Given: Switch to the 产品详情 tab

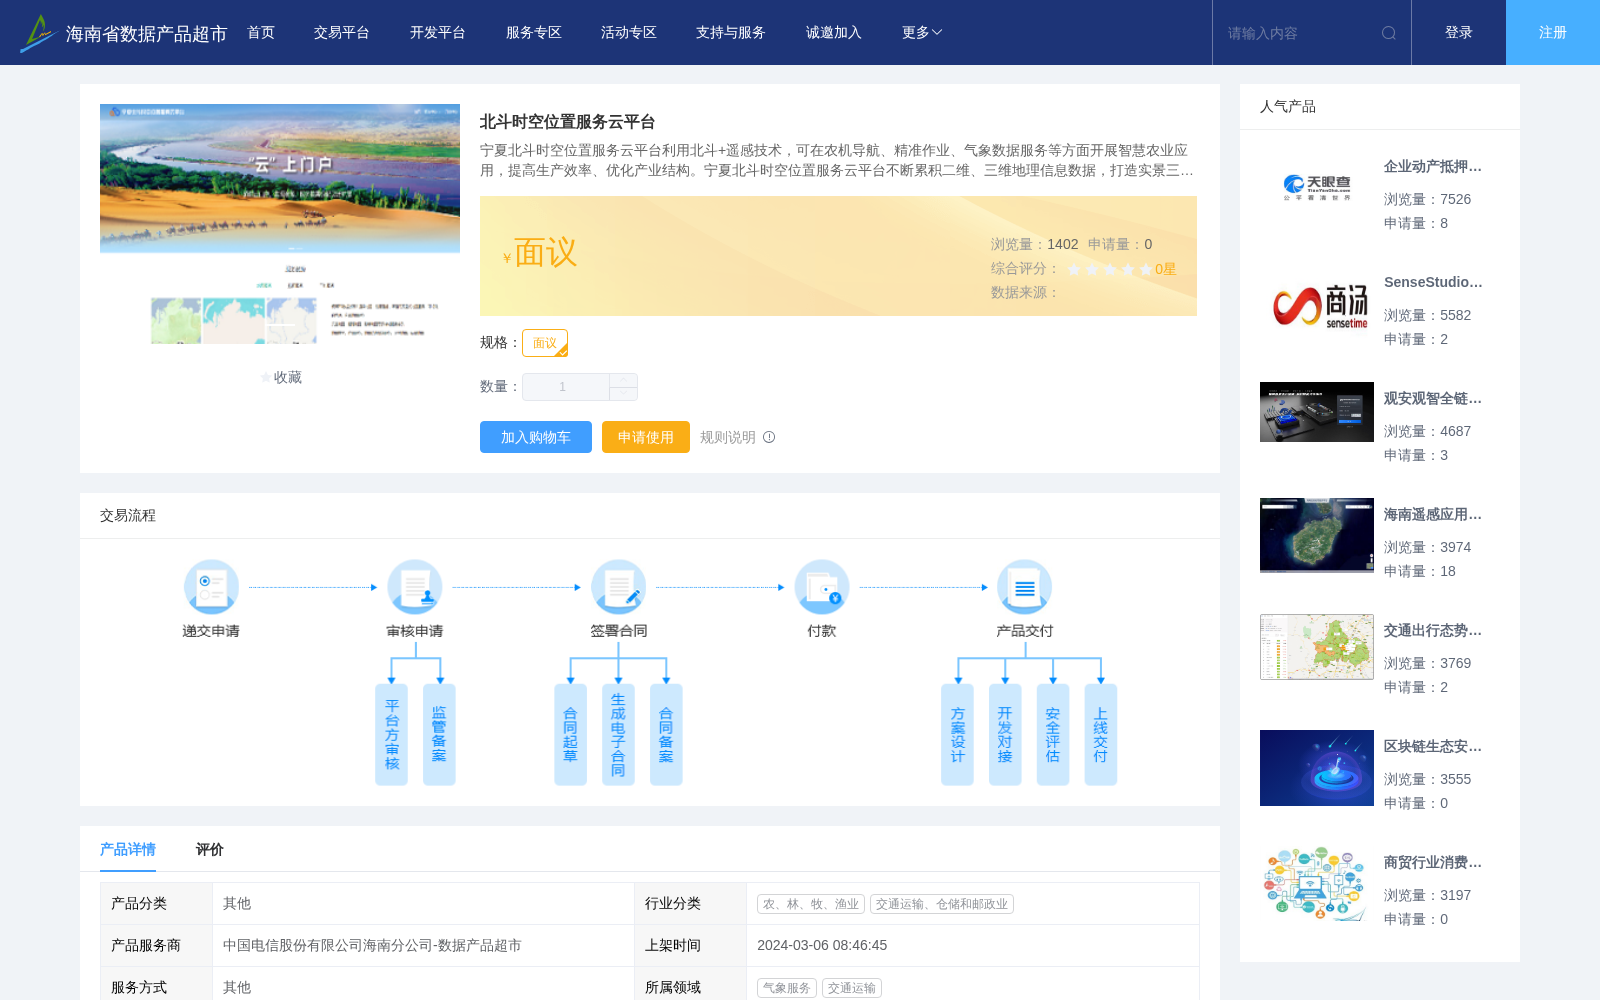Looking at the screenshot, I should [x=128, y=849].
